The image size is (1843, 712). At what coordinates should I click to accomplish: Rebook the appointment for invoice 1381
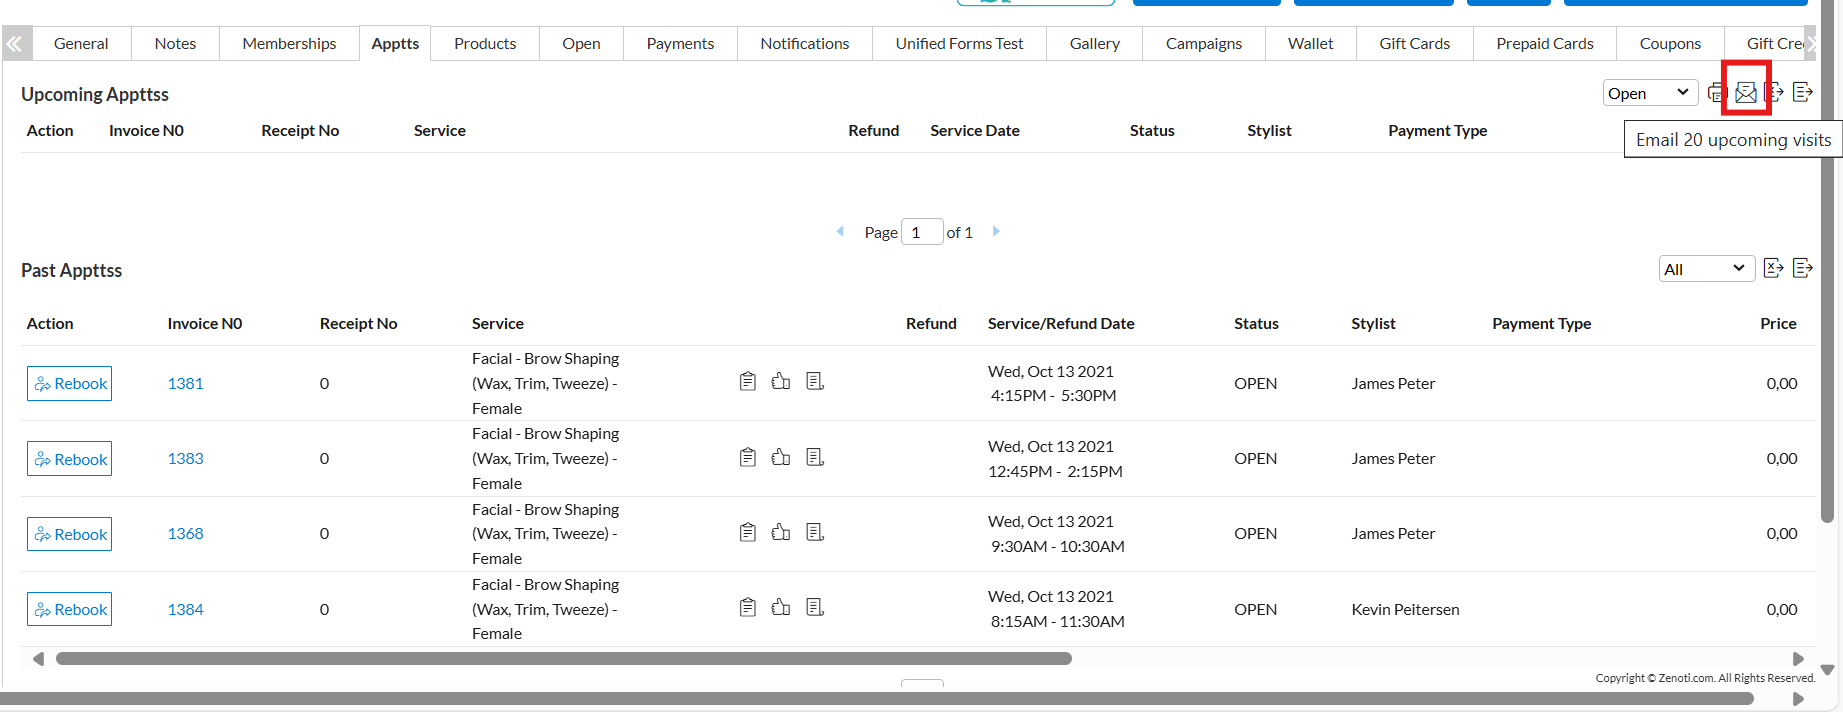click(x=69, y=384)
